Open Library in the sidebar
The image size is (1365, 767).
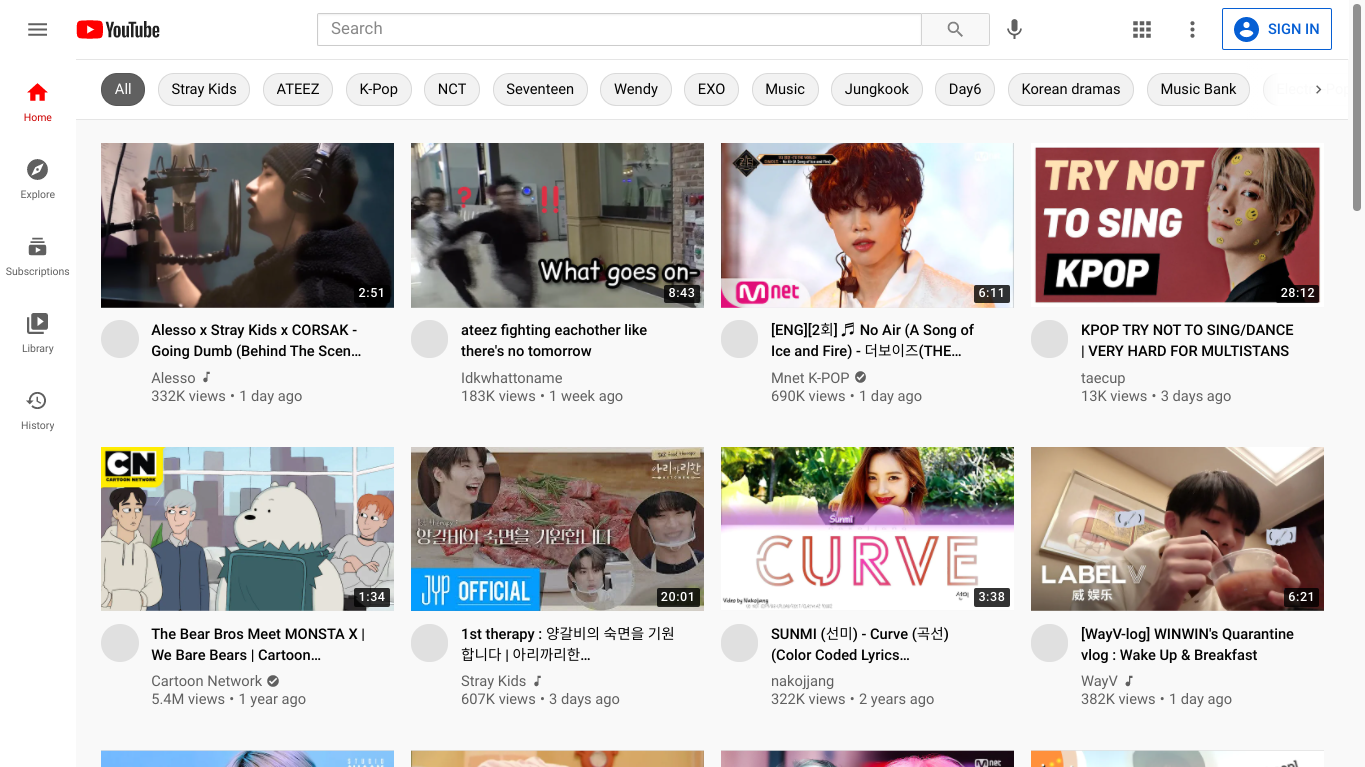click(38, 333)
